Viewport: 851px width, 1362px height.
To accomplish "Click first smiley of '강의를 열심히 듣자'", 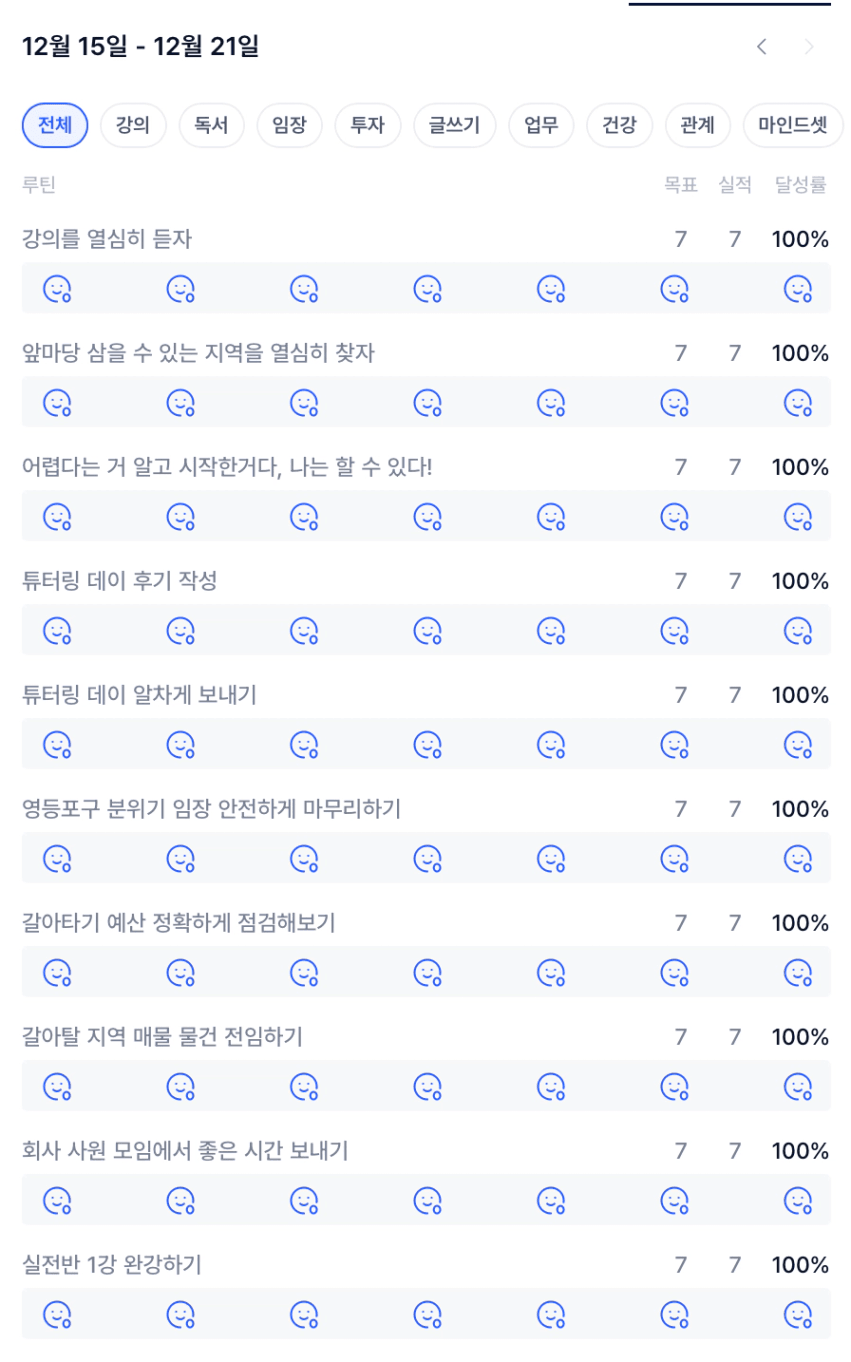I will tap(57, 289).
